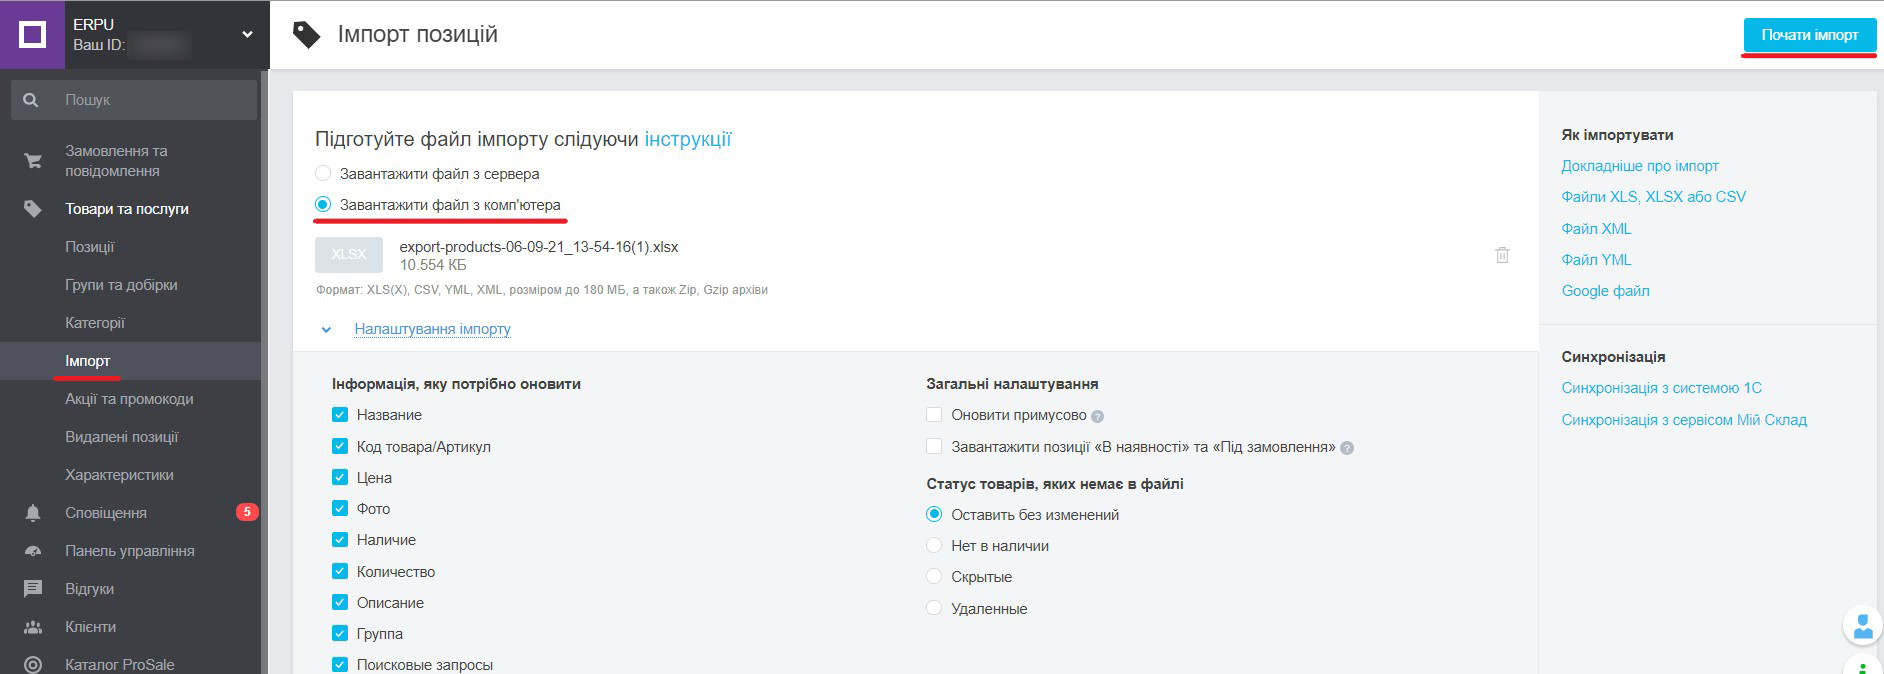Open Відгуки in the sidebar
The image size is (1884, 674).
(89, 589)
